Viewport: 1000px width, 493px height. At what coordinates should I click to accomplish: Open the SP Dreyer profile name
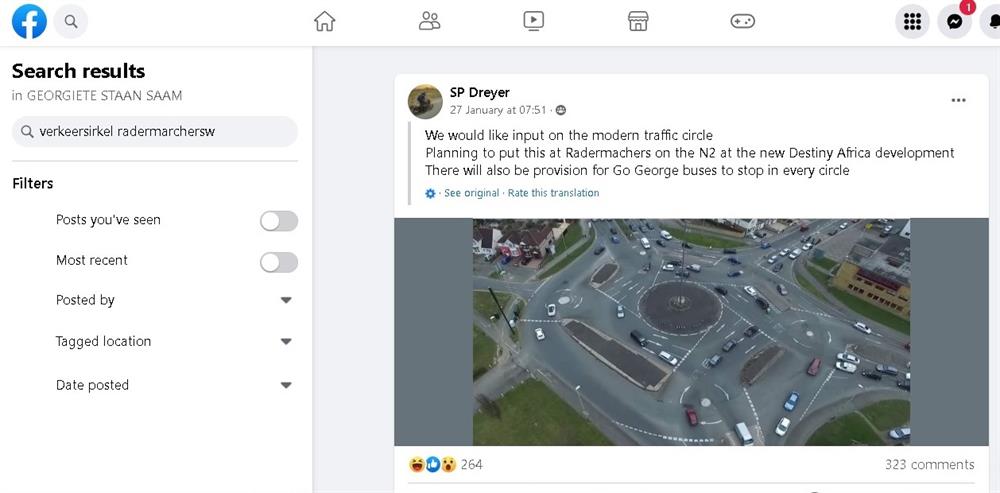pos(480,92)
